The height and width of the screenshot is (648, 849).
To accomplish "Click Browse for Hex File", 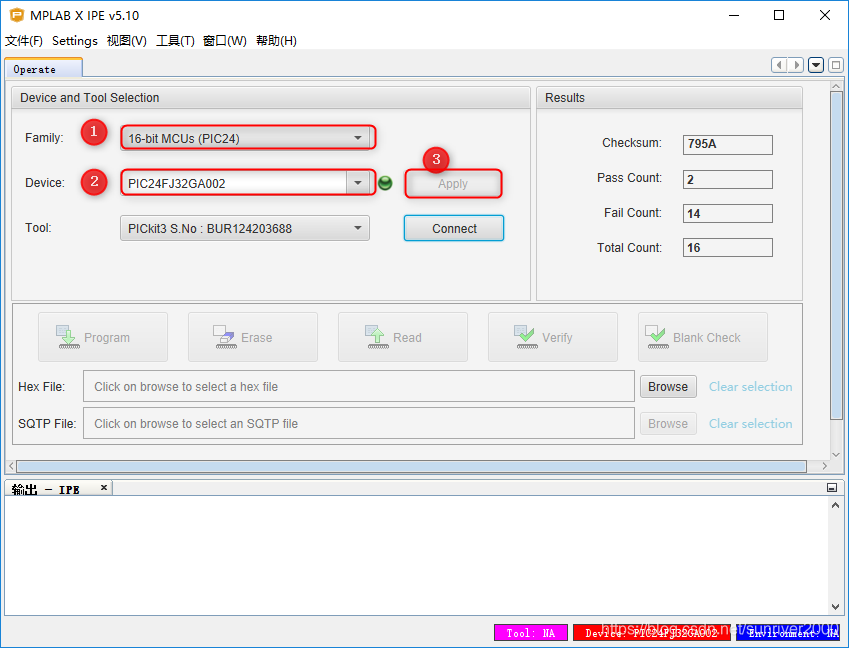I will (x=668, y=387).
